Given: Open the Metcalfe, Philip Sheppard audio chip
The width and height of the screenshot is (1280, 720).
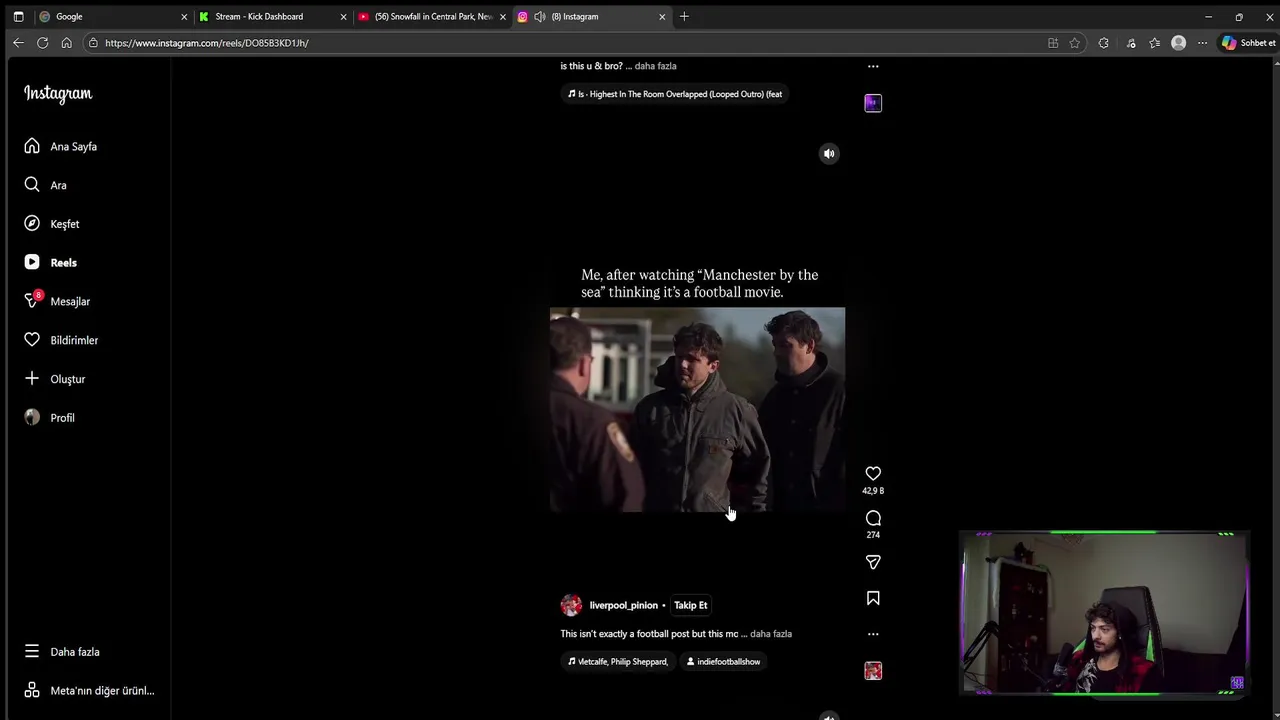Looking at the screenshot, I should tap(617, 662).
